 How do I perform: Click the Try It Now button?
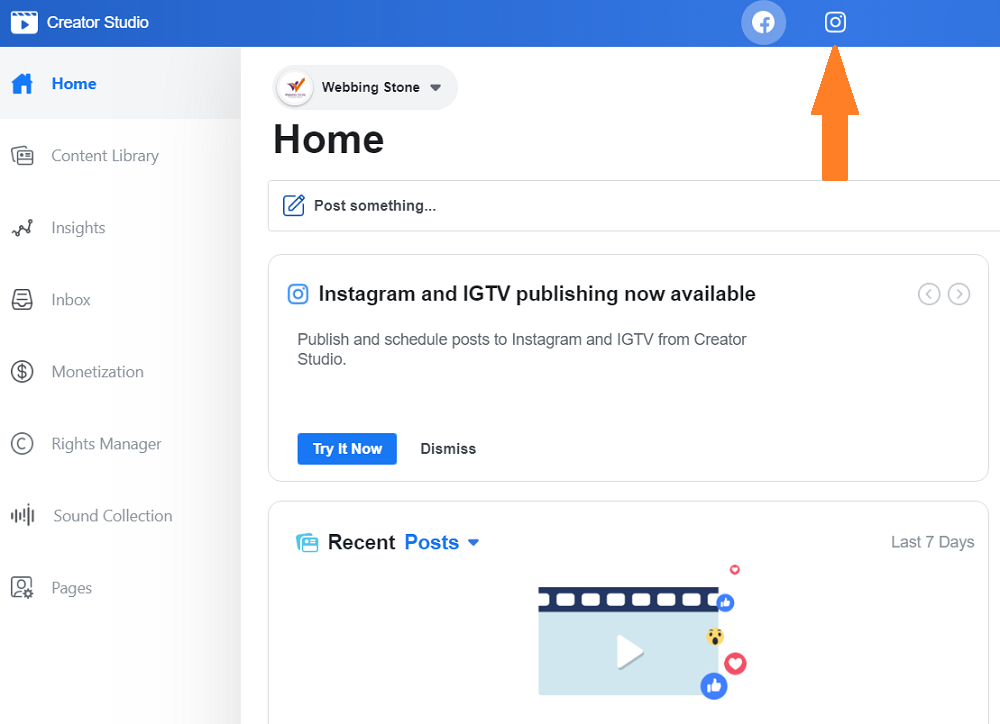coord(347,449)
